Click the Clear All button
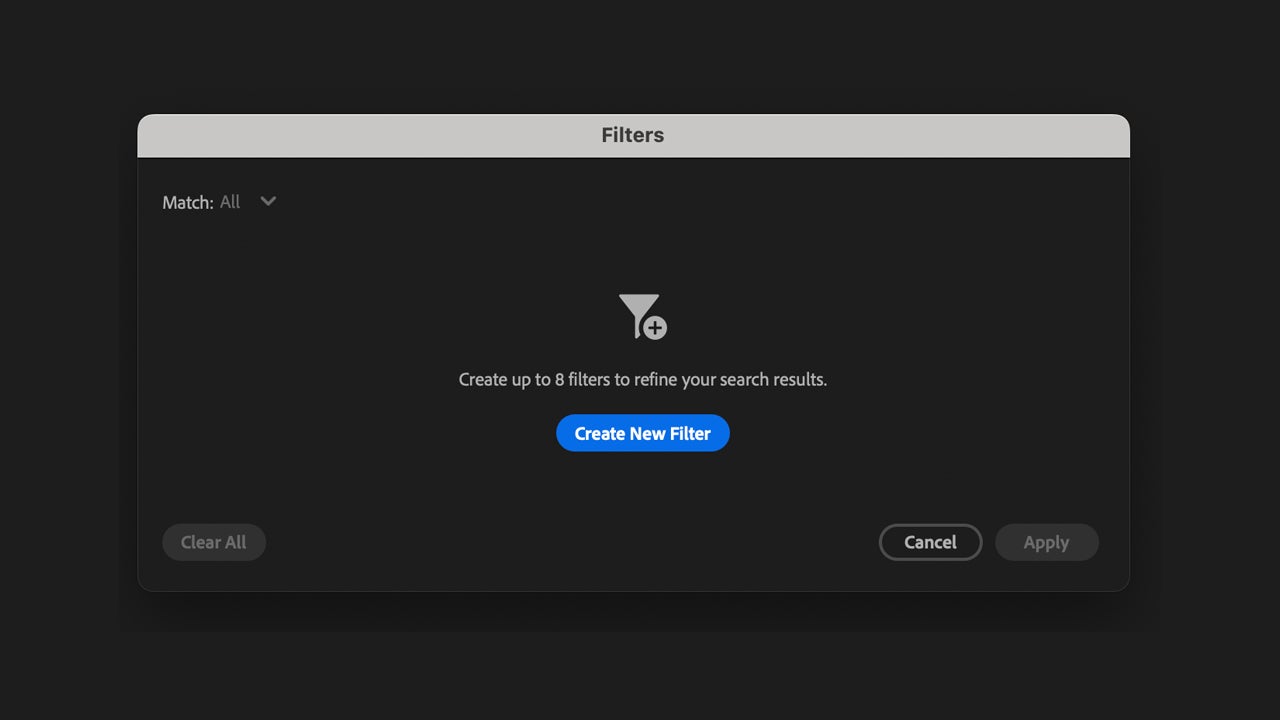Screen dimensions: 1280x720 213,542
